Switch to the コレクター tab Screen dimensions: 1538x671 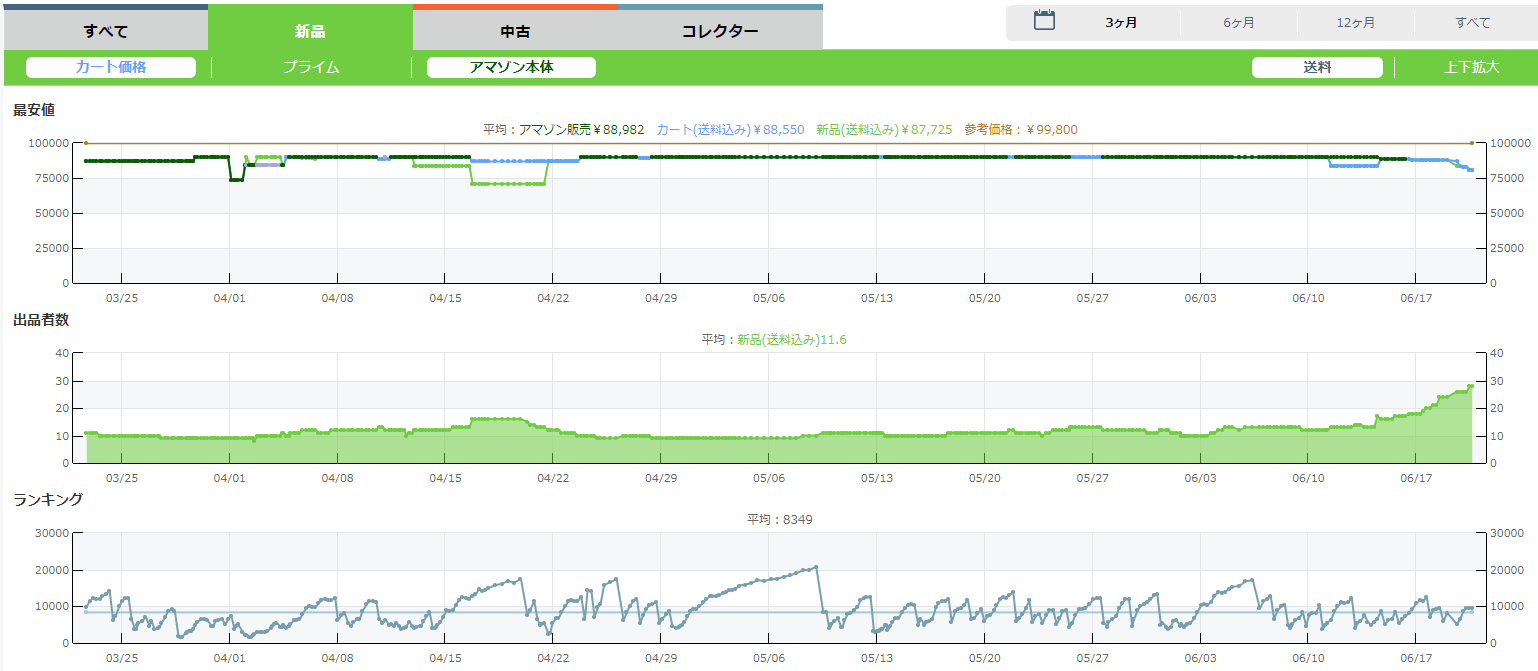coord(720,30)
